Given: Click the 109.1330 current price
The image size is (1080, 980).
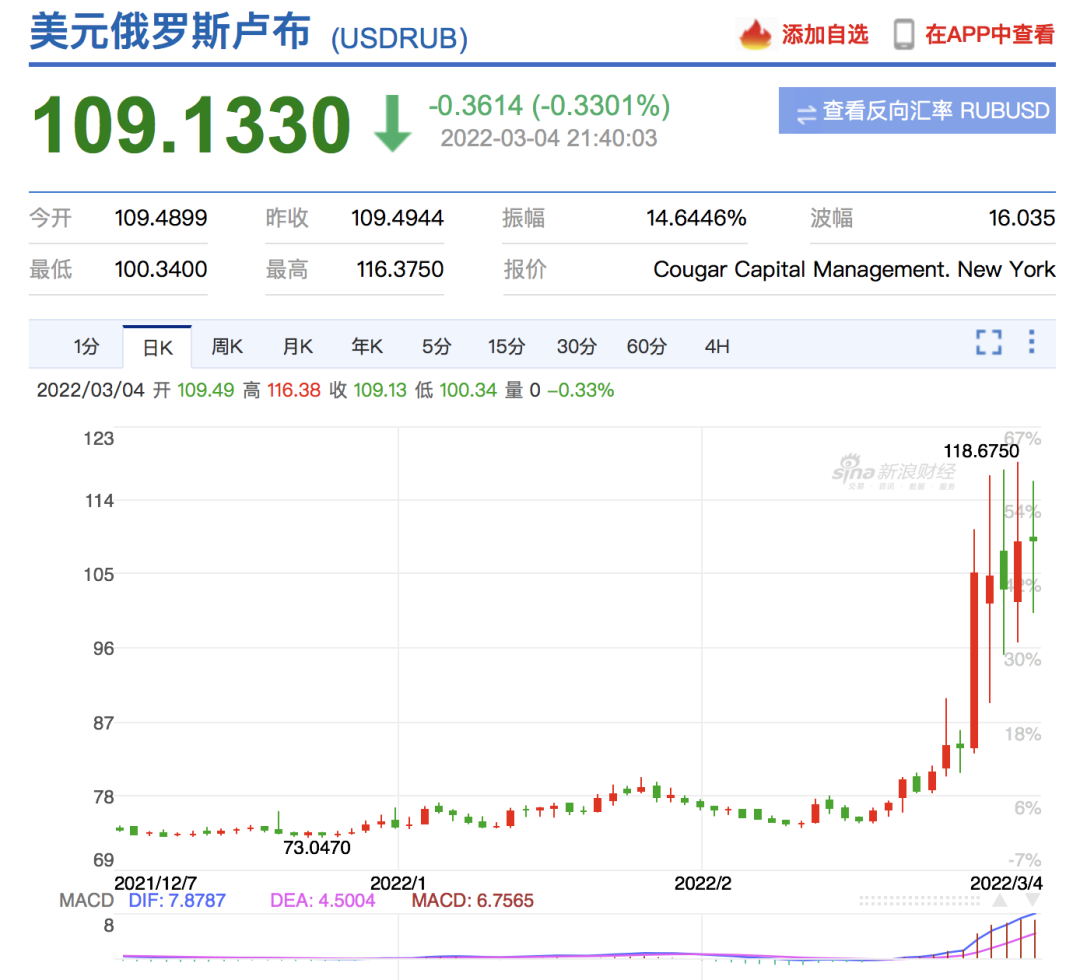Looking at the screenshot, I should click(x=191, y=125).
